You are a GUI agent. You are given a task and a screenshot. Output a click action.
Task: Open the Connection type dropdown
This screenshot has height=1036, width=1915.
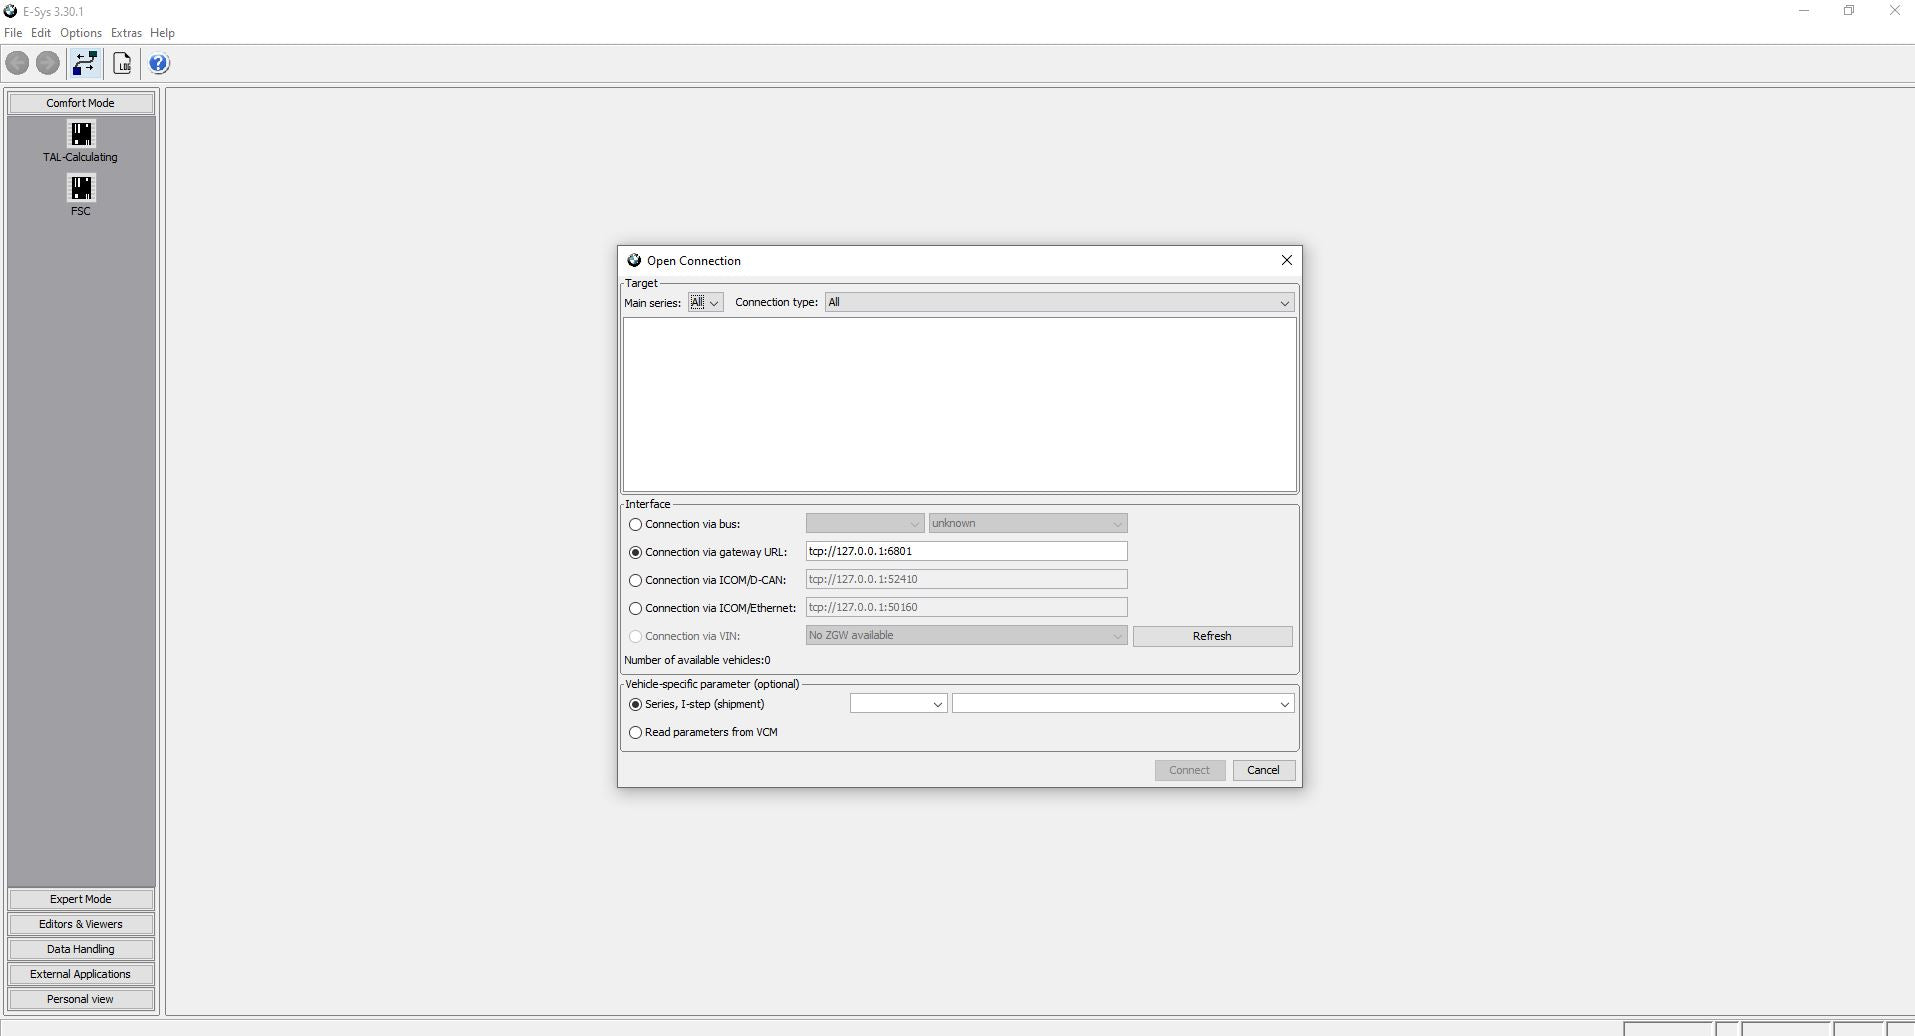click(1060, 302)
